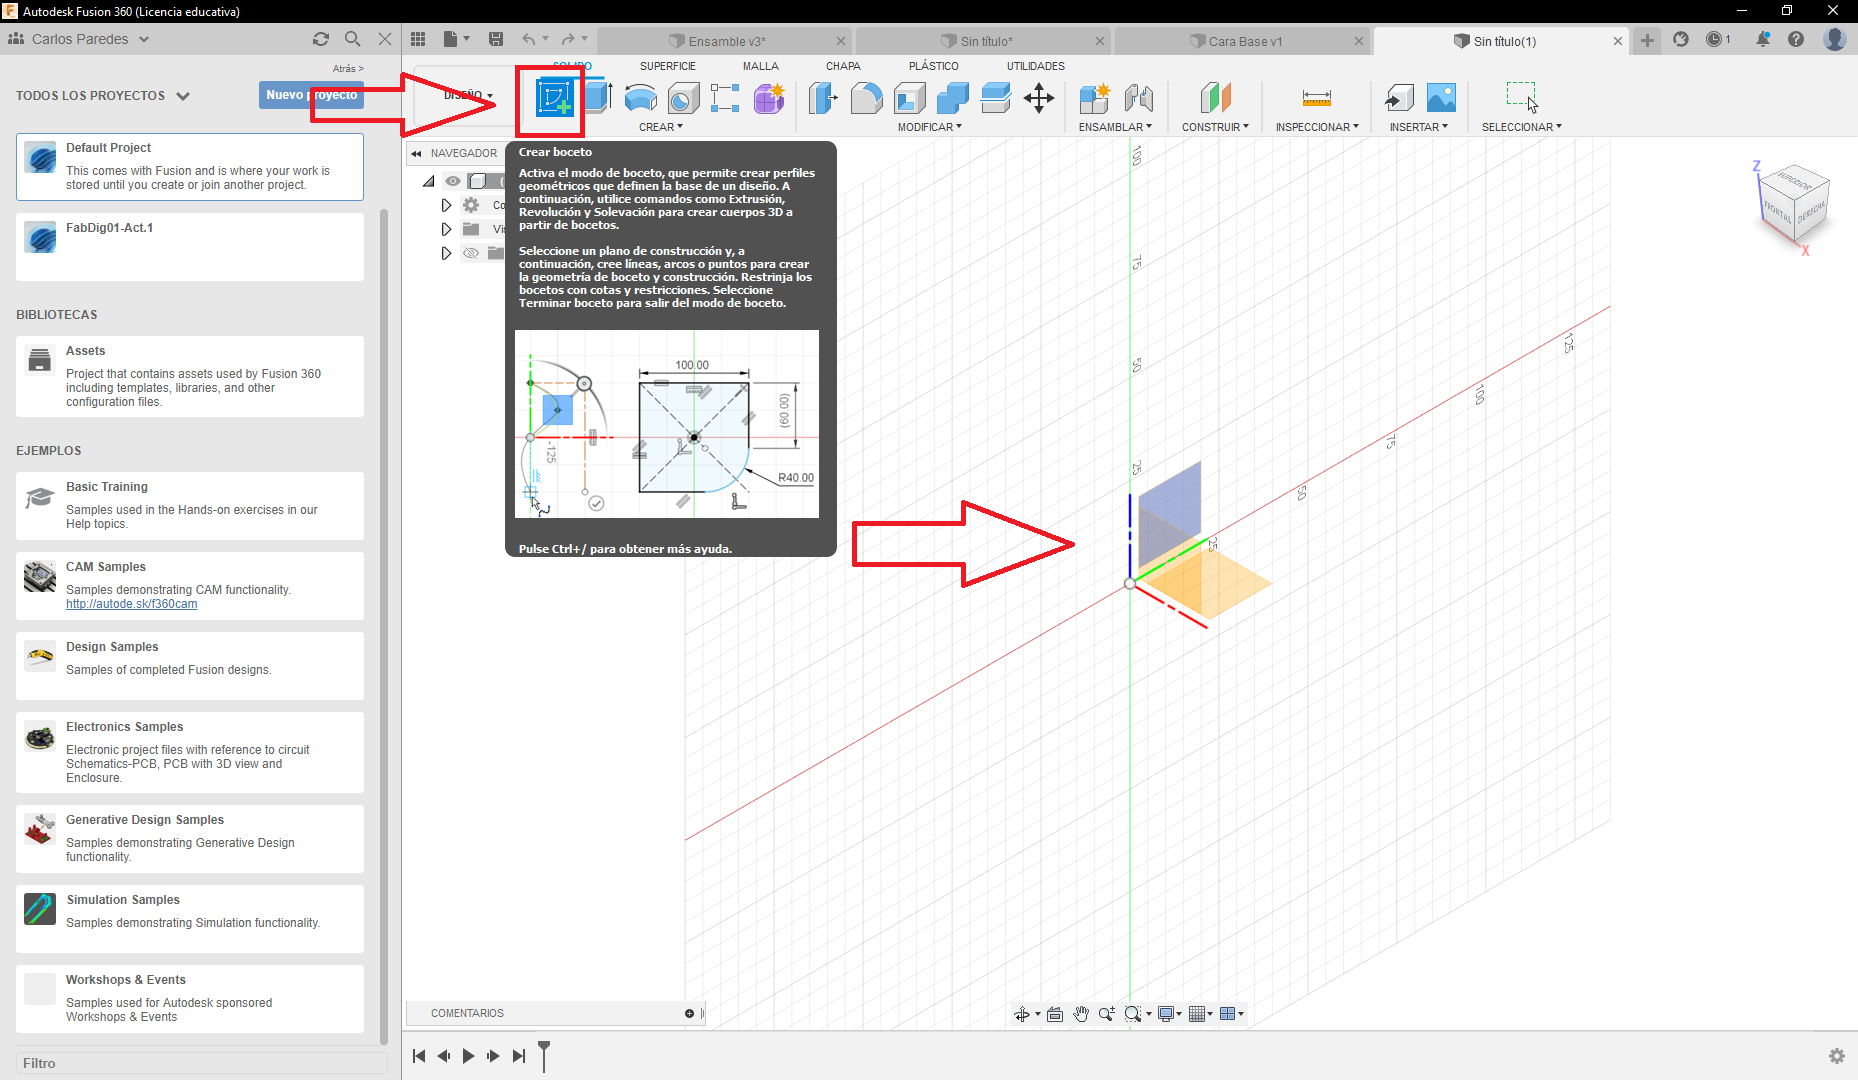Click the Redo arrow
This screenshot has width=1858, height=1080.
tap(568, 39)
